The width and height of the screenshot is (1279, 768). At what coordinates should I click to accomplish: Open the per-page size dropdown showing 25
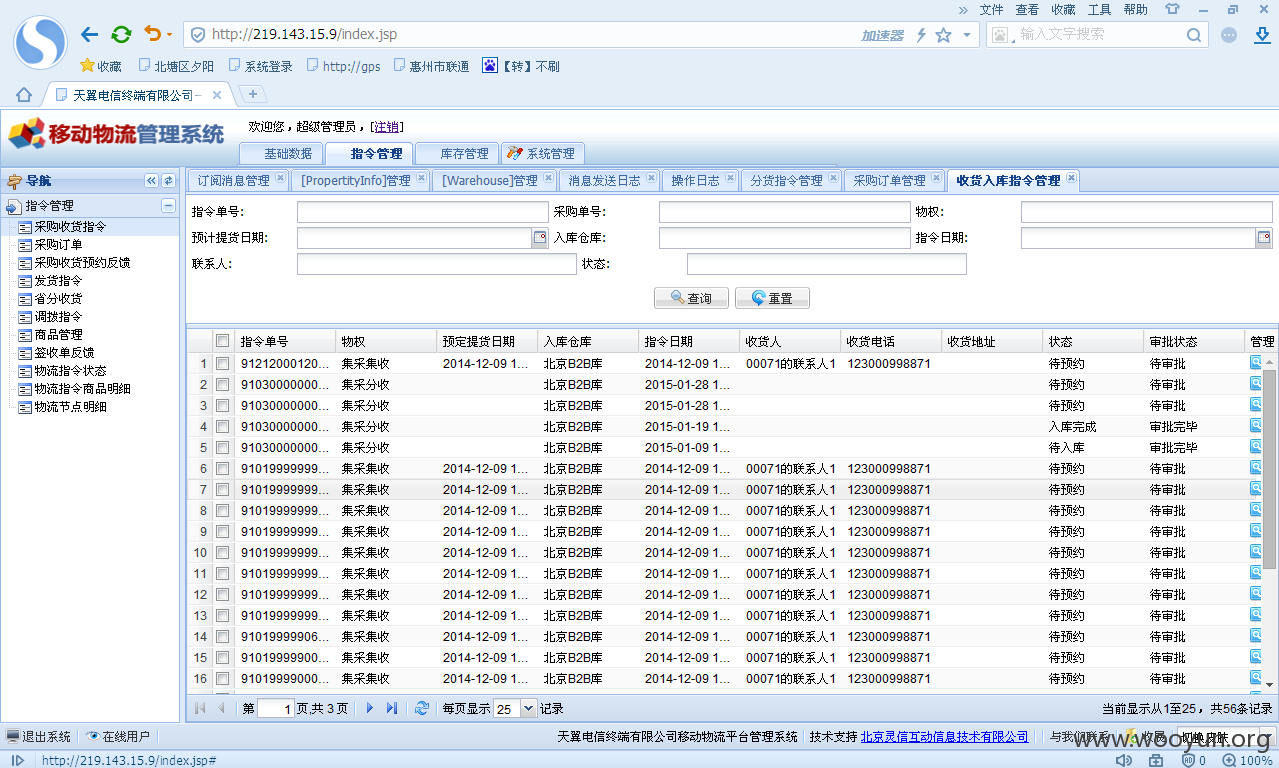coord(528,708)
